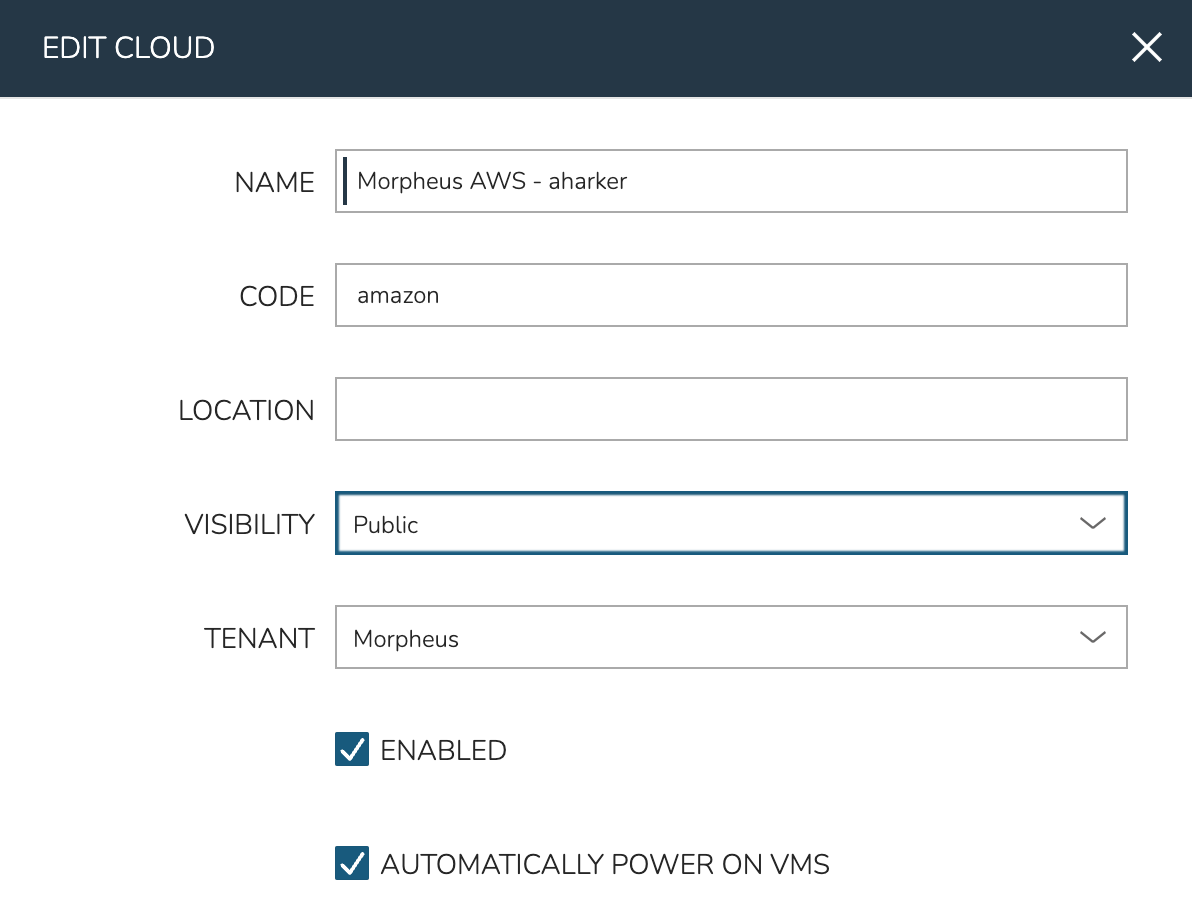The image size is (1192, 920).
Task: Click the selected Public value text
Action: 386,525
